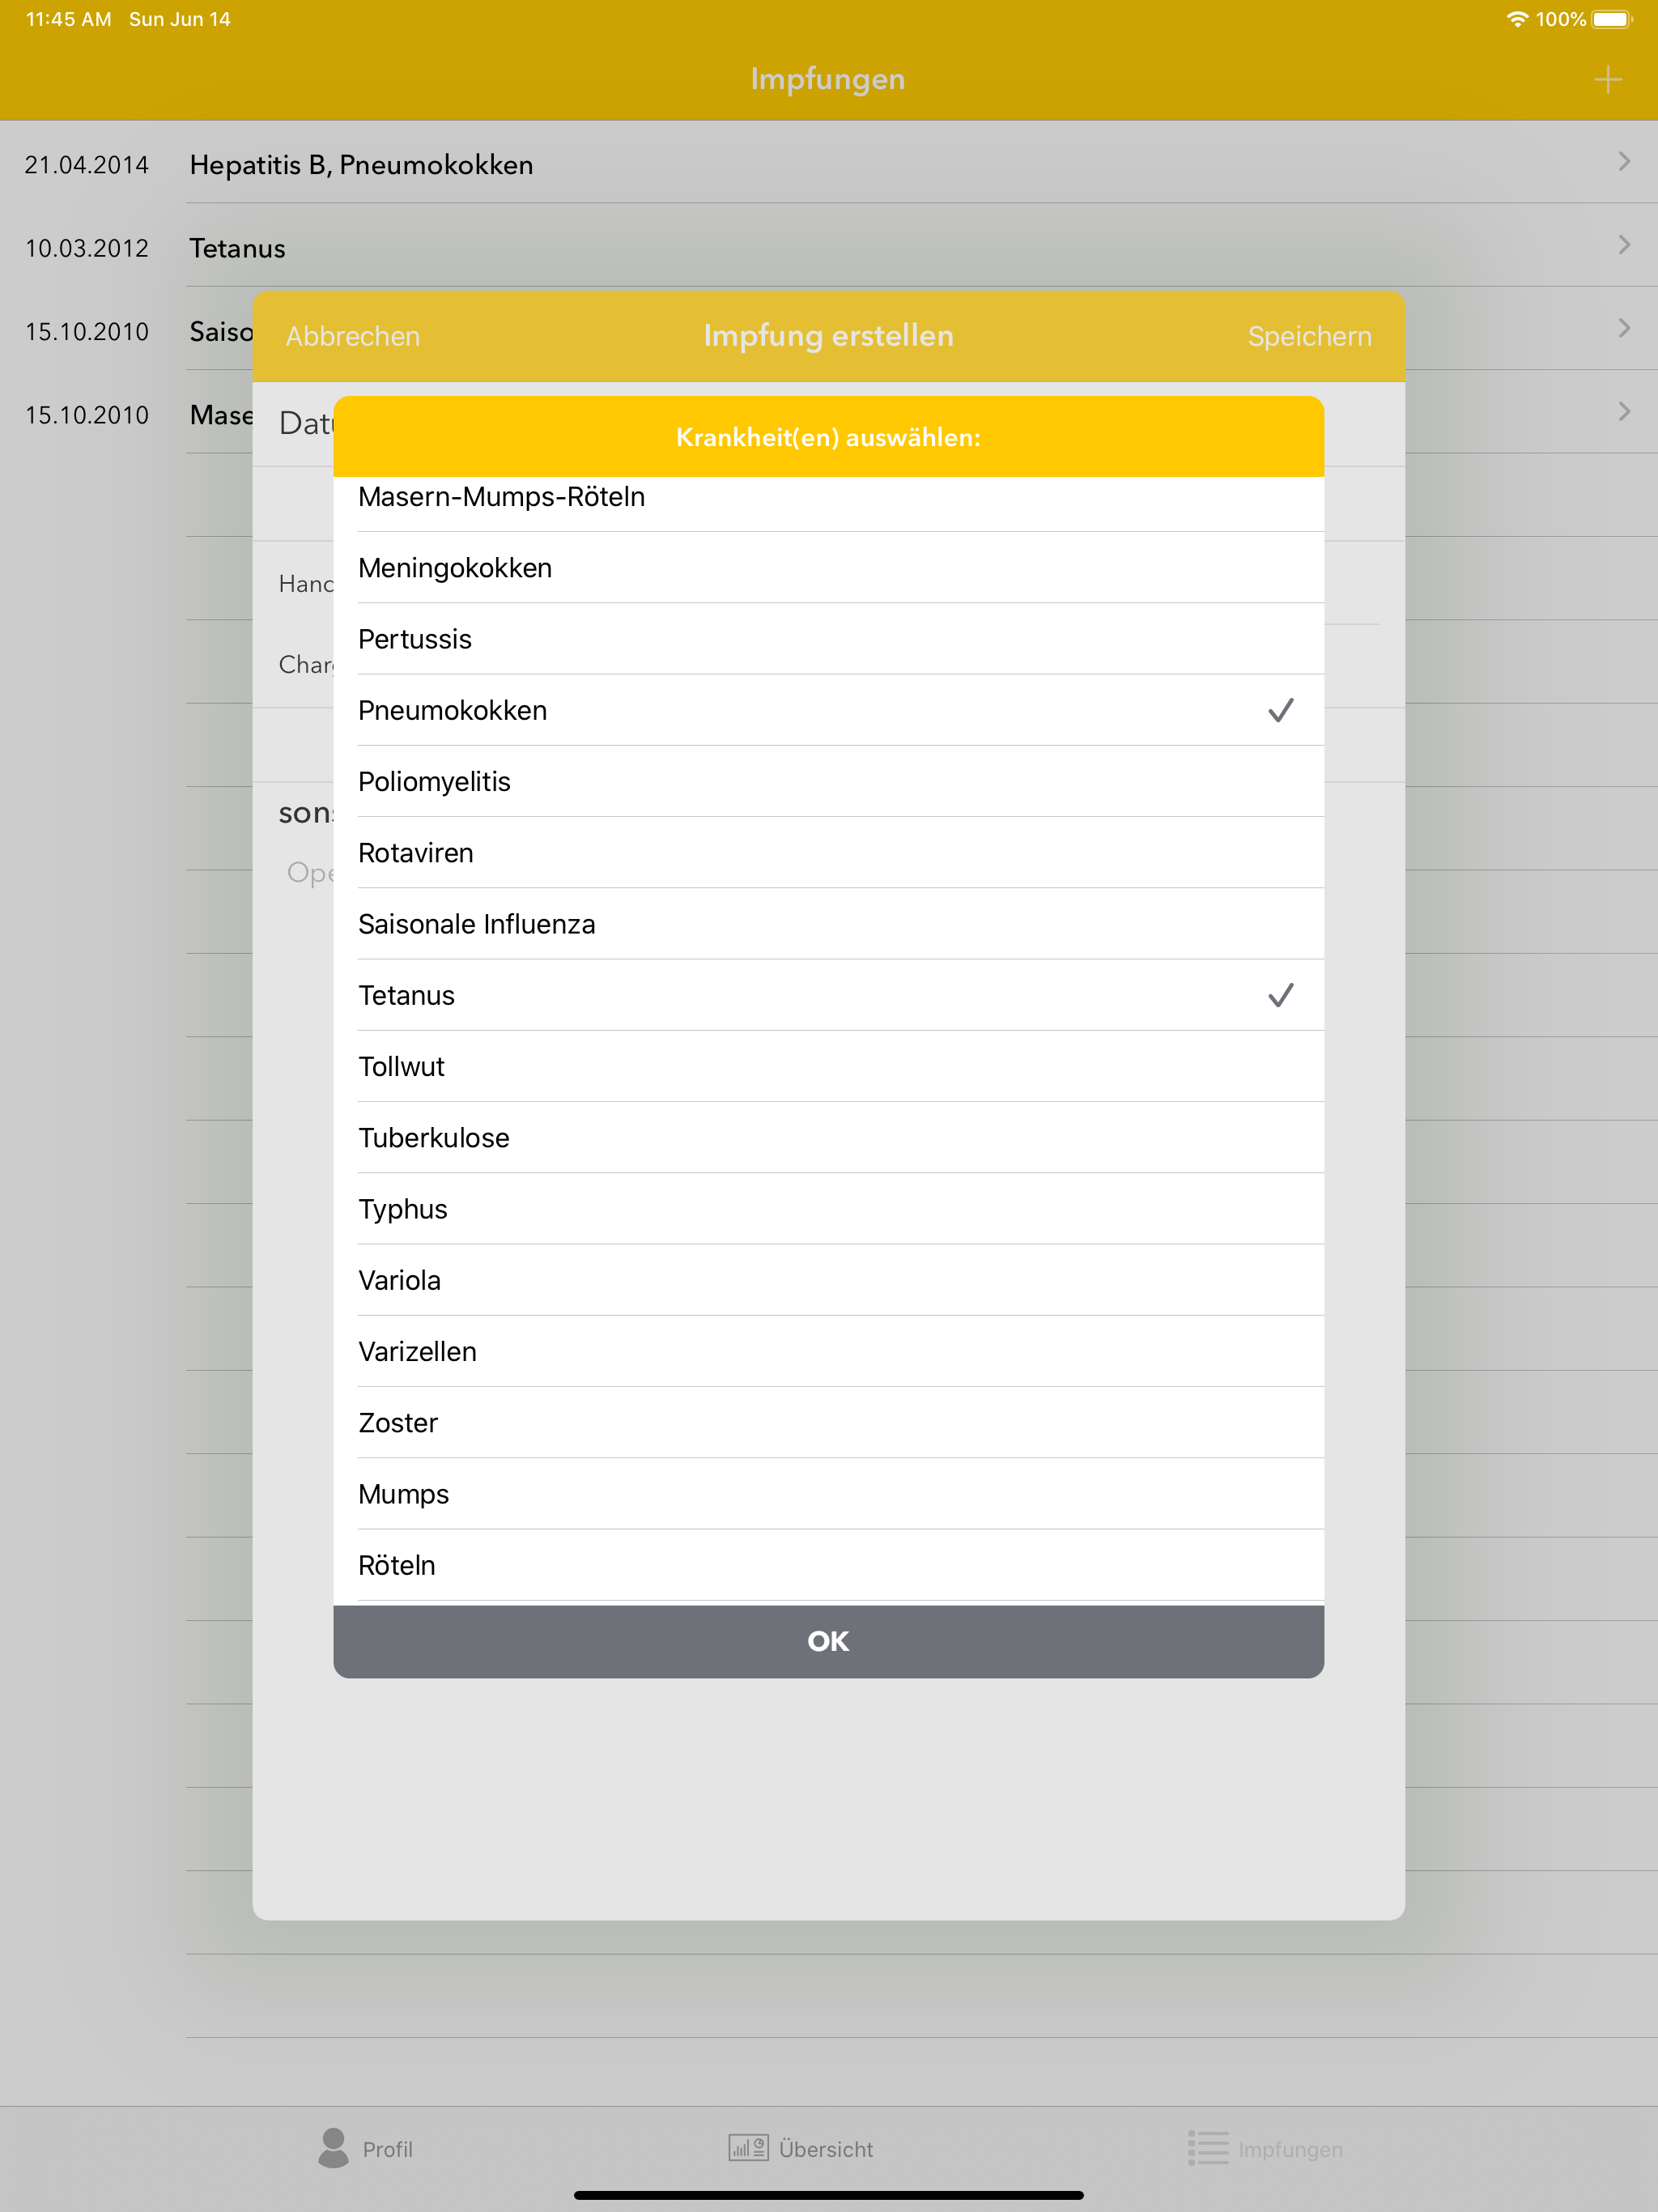Expand the 10.03.2012 Tetanus entry chevron
The width and height of the screenshot is (1658, 2212).
click(1623, 245)
